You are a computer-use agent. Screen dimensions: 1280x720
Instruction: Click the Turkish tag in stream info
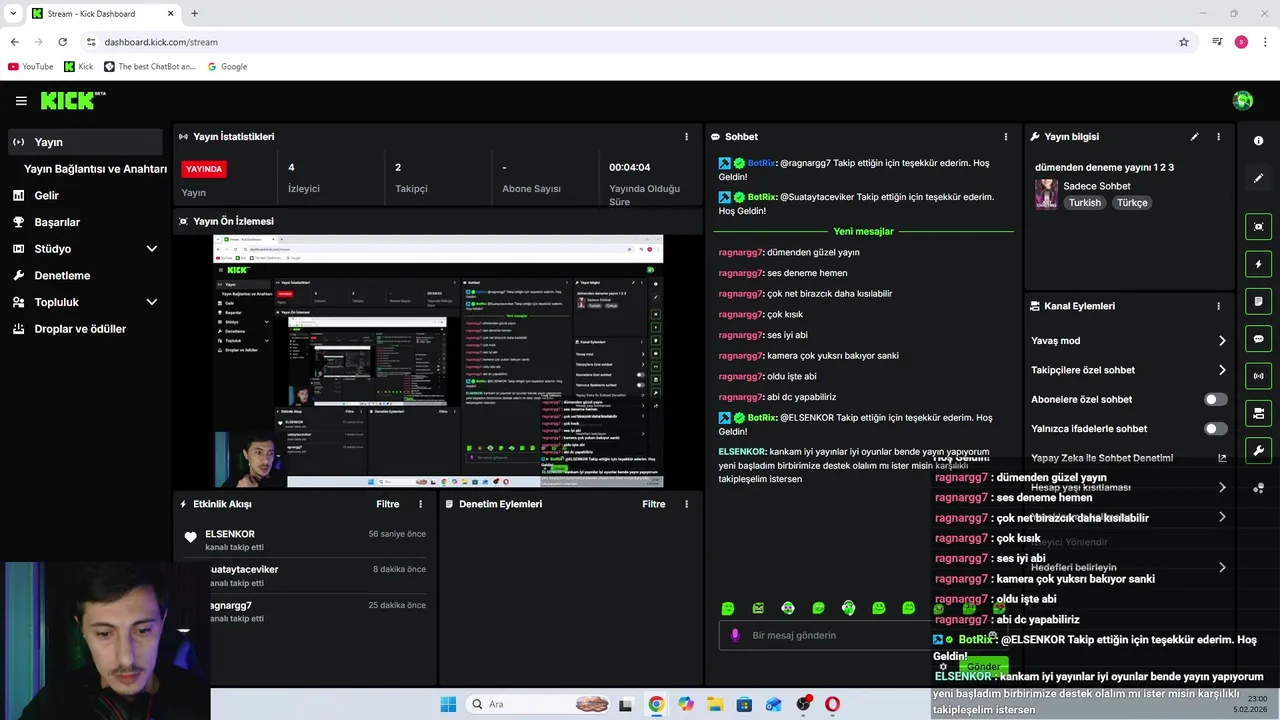tap(1084, 203)
